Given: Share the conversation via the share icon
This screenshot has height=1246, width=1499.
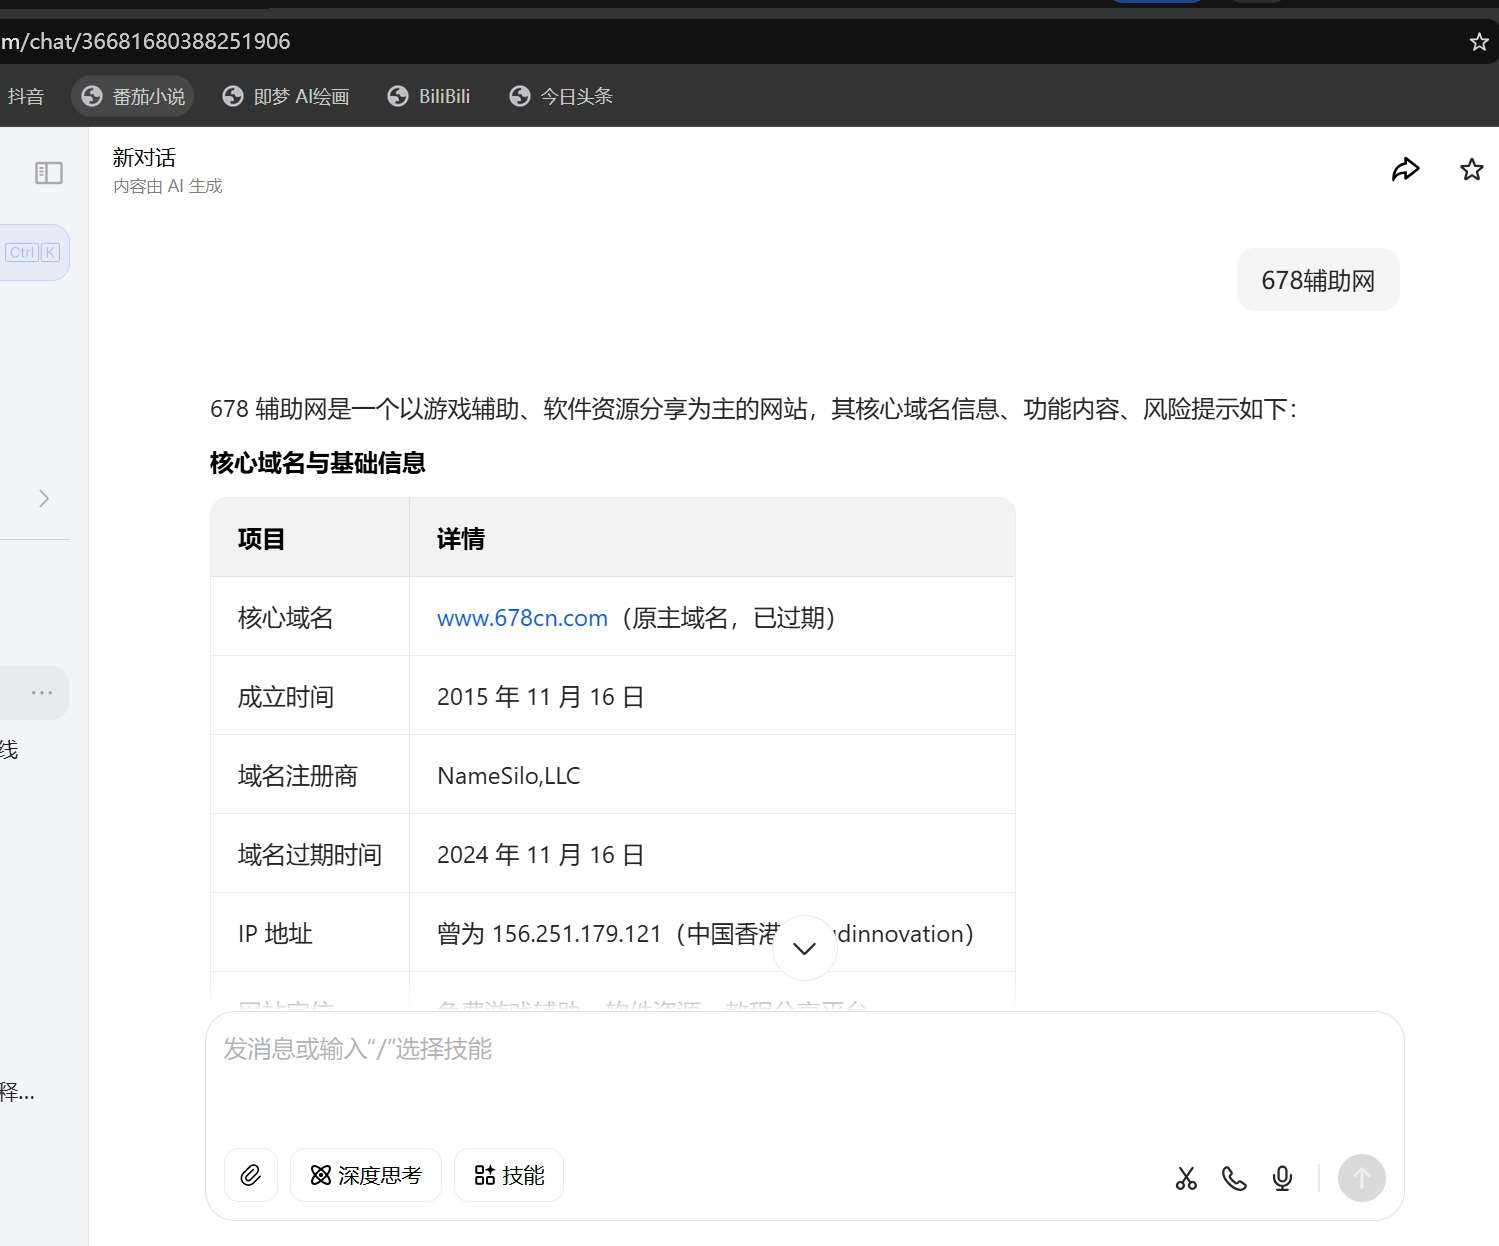Looking at the screenshot, I should pyautogui.click(x=1405, y=168).
